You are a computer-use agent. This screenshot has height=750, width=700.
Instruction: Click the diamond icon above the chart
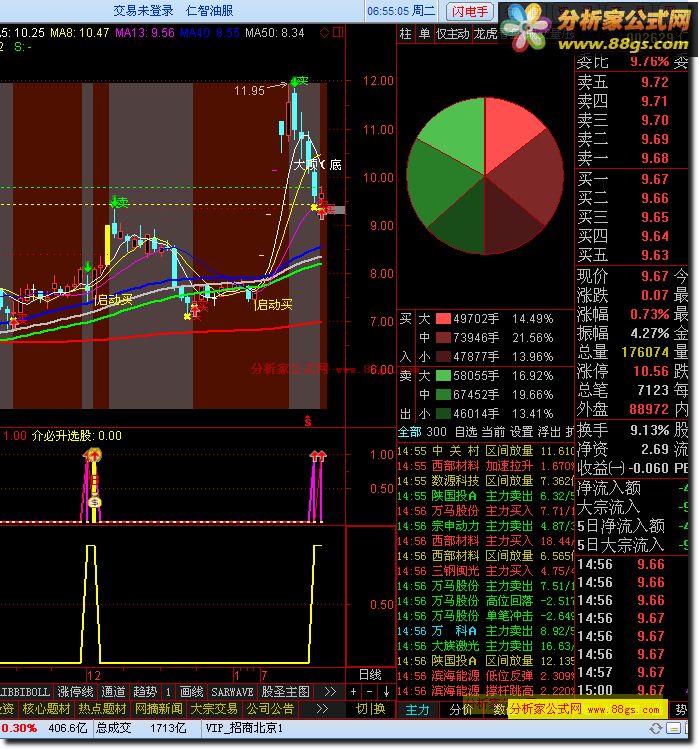(324, 33)
